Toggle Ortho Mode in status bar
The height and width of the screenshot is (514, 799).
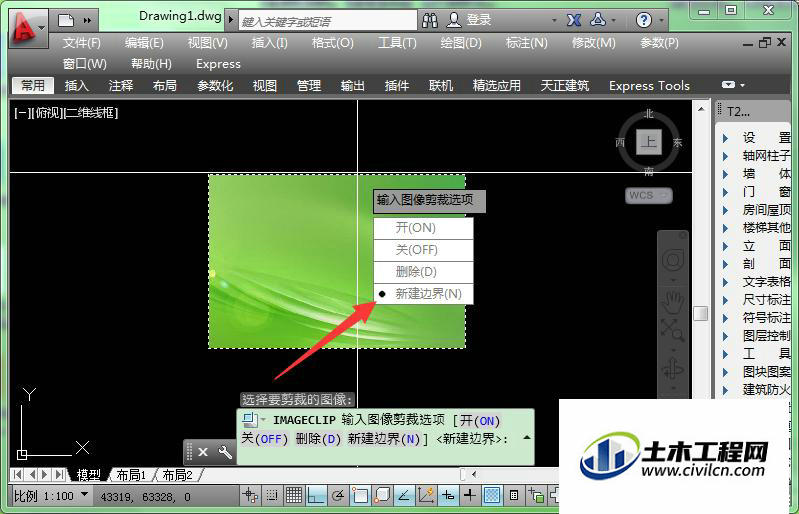click(316, 495)
